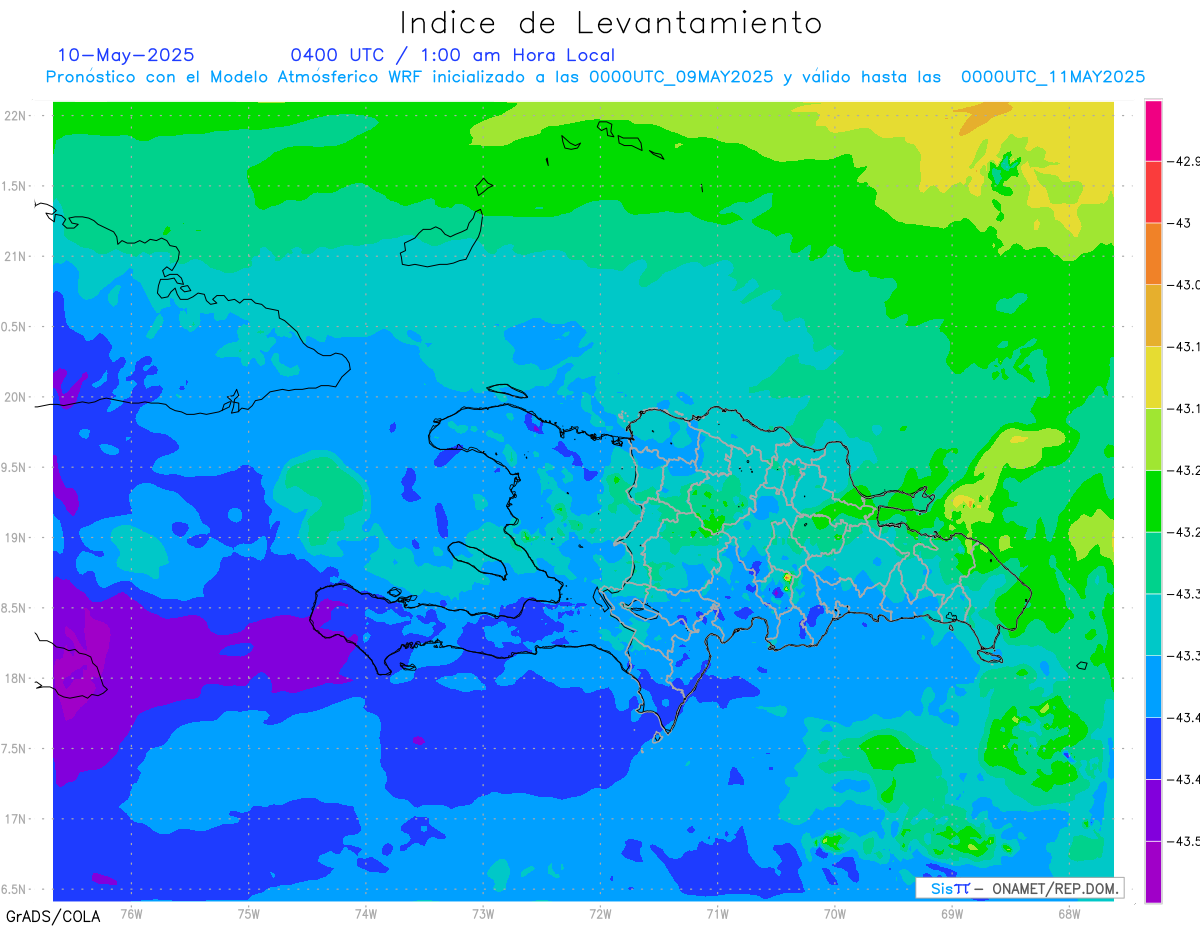Click the "74W" longitude label
Viewport: 1200px width, 927px height.
click(x=366, y=914)
